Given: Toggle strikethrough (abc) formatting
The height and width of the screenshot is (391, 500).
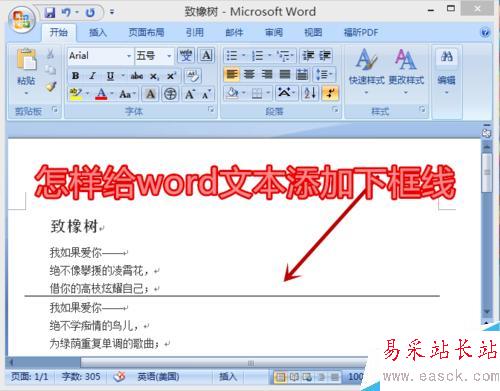Looking at the screenshot, I should point(137,76).
